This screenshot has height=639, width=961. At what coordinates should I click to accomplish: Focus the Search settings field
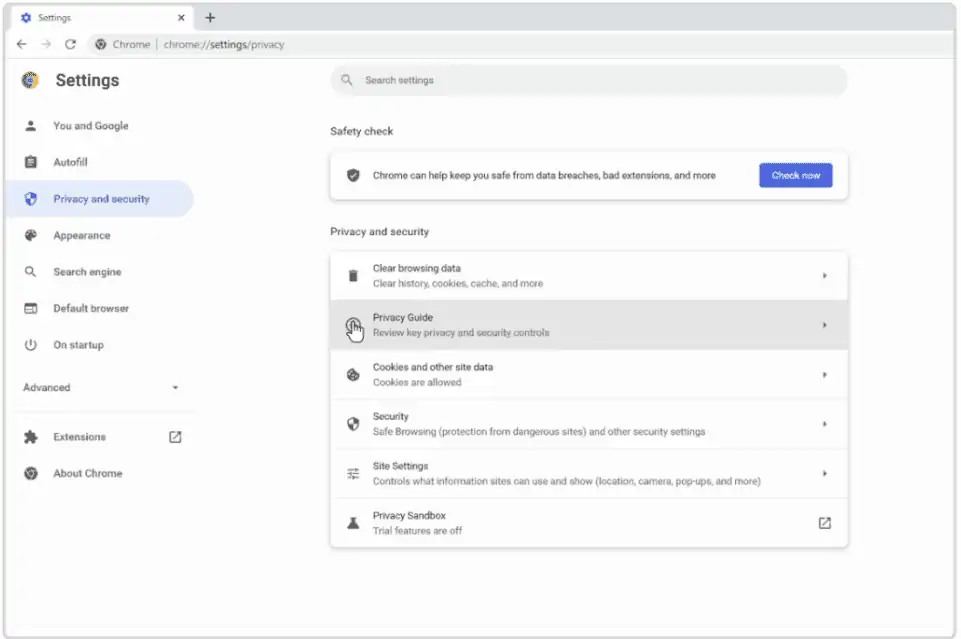(x=589, y=80)
